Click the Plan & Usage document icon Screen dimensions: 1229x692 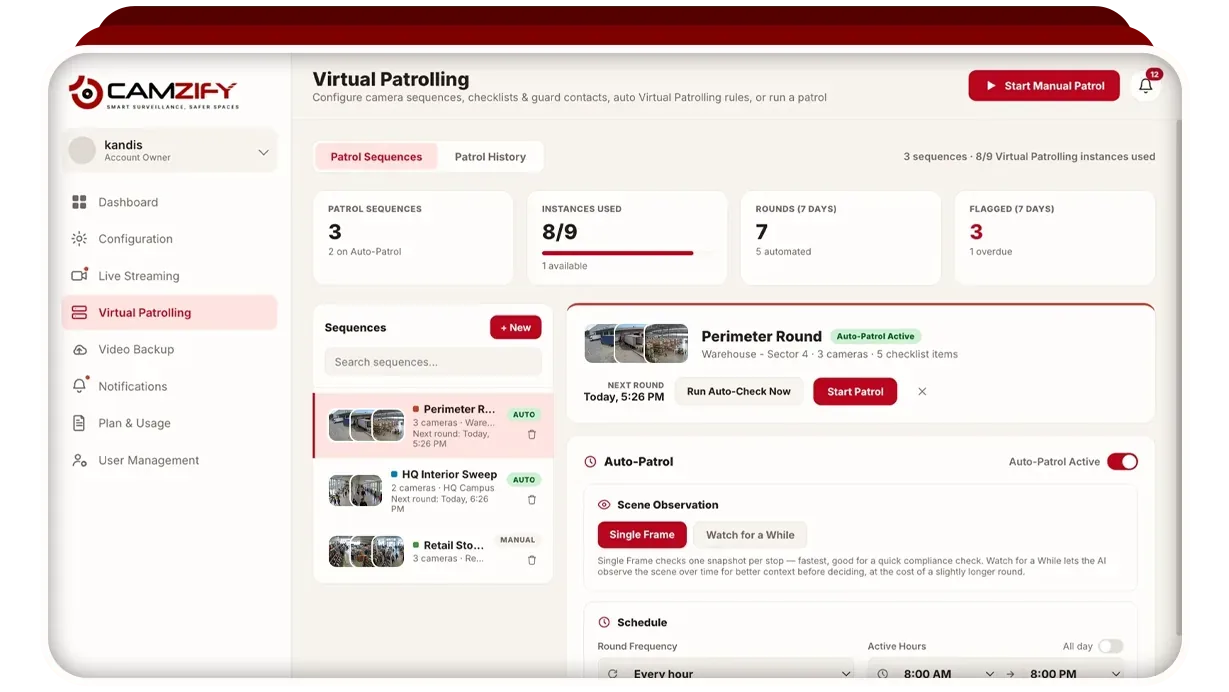[x=79, y=423]
